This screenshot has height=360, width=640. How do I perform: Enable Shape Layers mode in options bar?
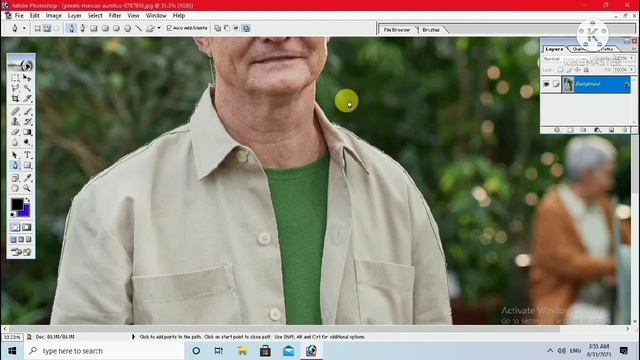click(x=38, y=28)
